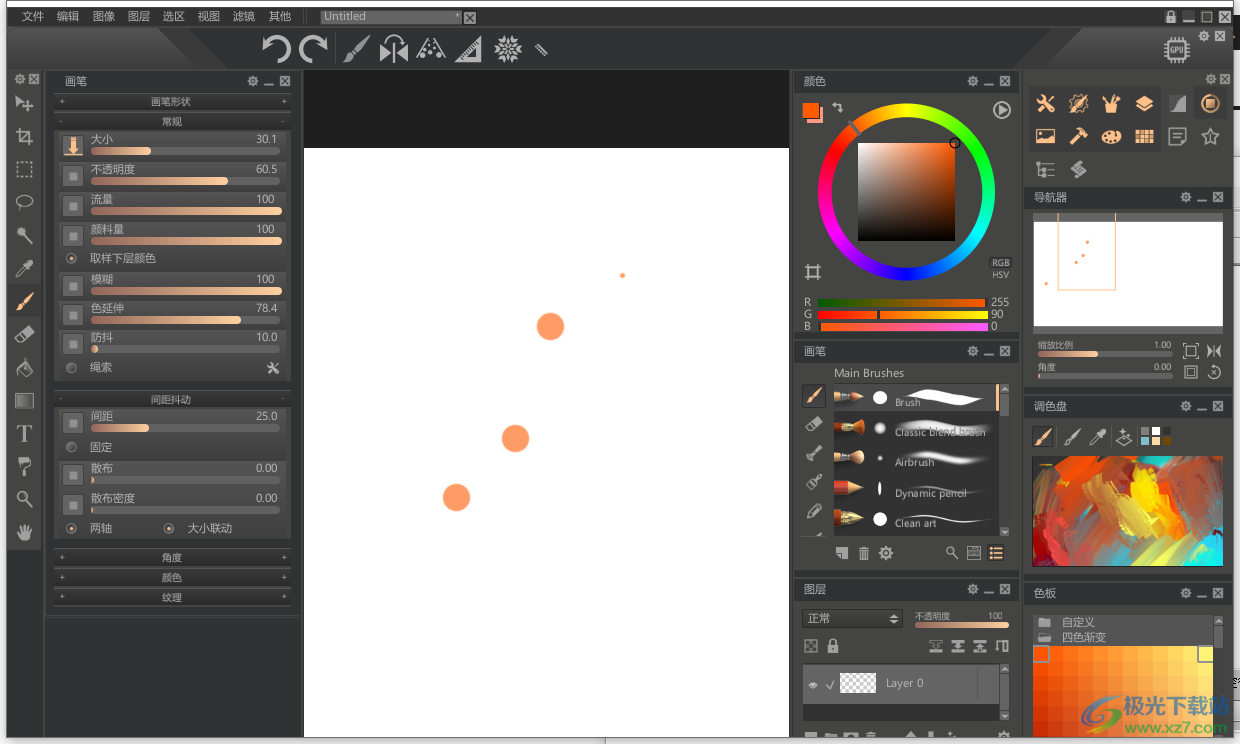Screen dimensions: 1240x744
Task: Open the 文件 menu
Action: click(x=33, y=16)
